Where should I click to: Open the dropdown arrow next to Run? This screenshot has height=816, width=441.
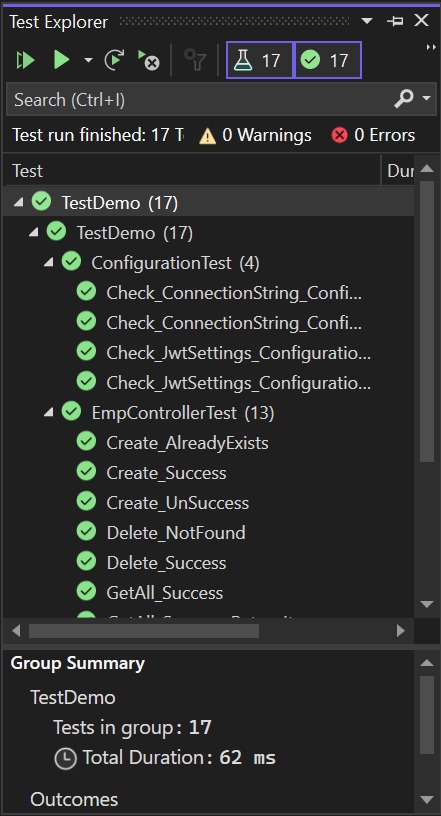pos(88,60)
